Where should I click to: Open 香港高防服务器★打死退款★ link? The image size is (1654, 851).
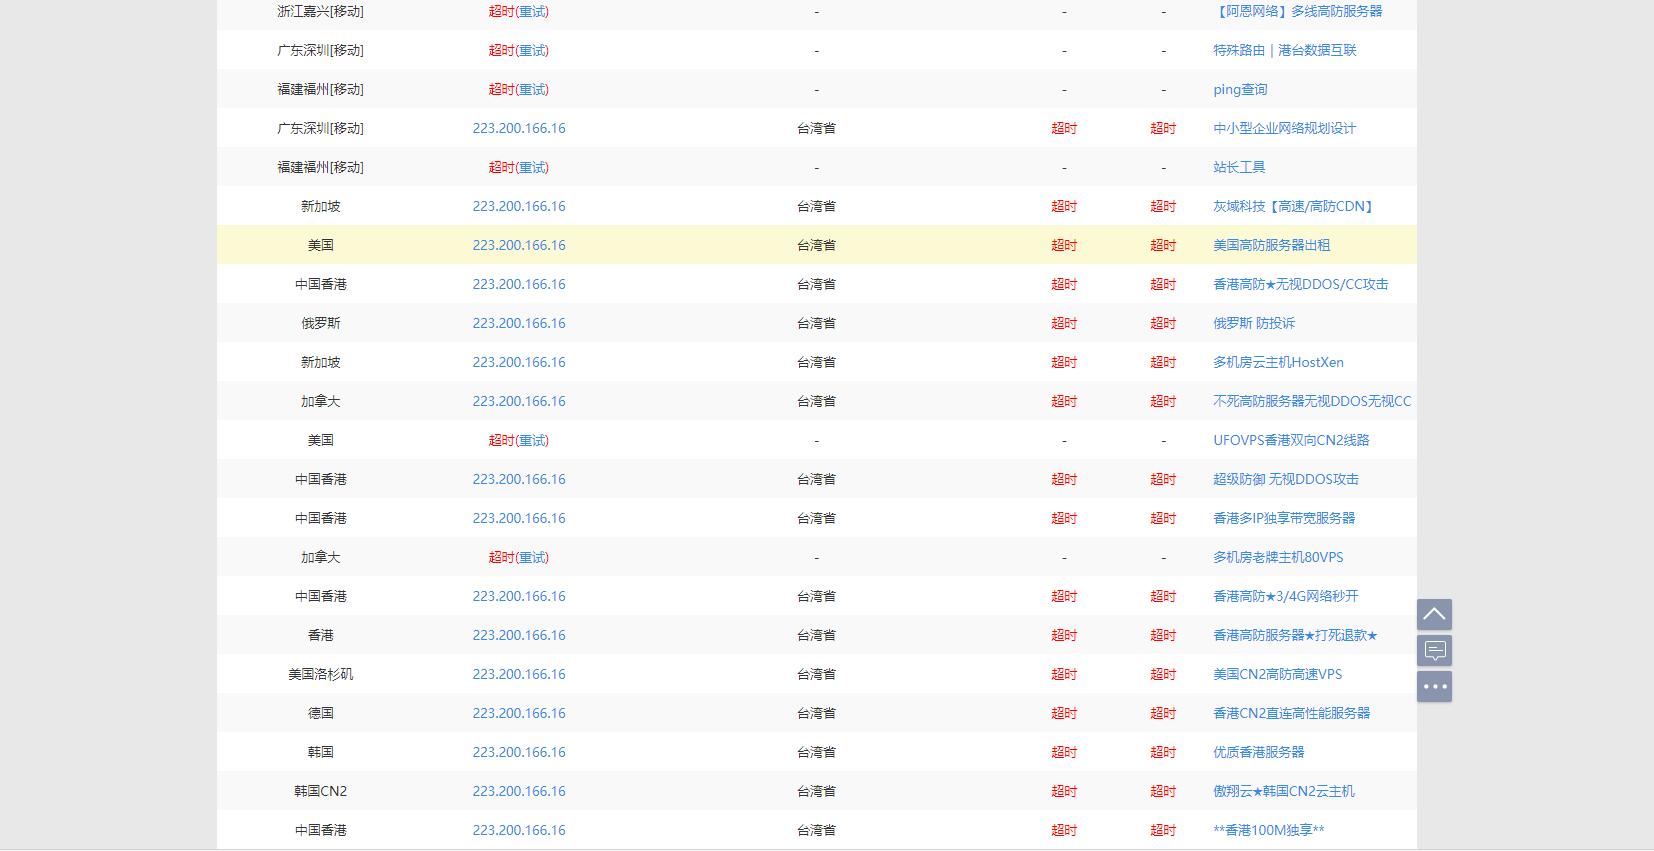coord(1295,635)
